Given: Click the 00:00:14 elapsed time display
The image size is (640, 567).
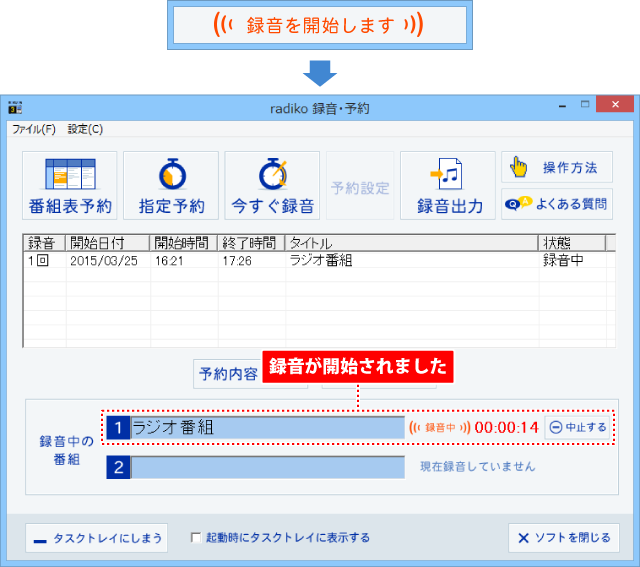Looking at the screenshot, I should (x=507, y=427).
